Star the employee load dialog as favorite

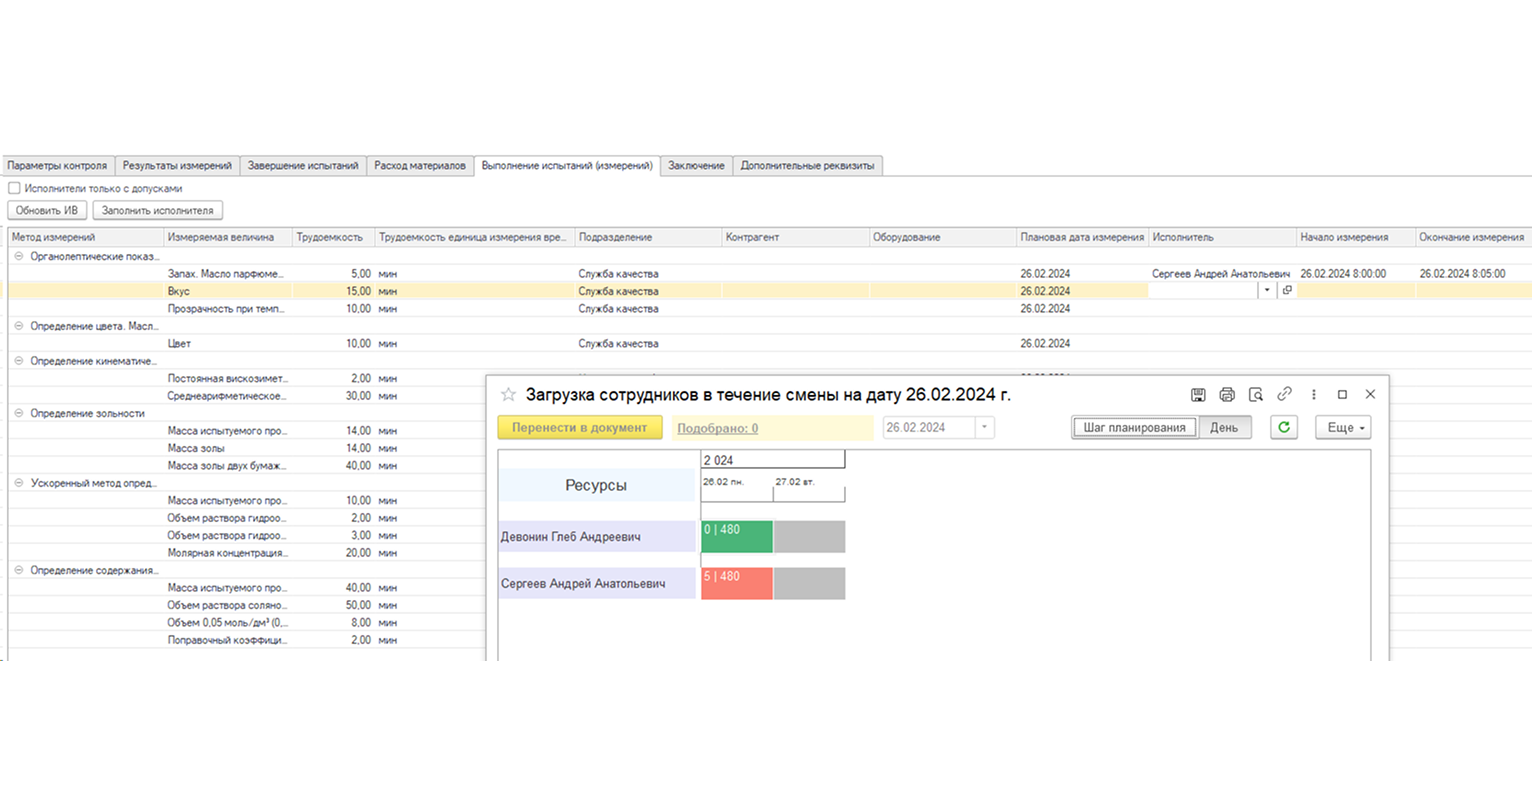pyautogui.click(x=508, y=395)
